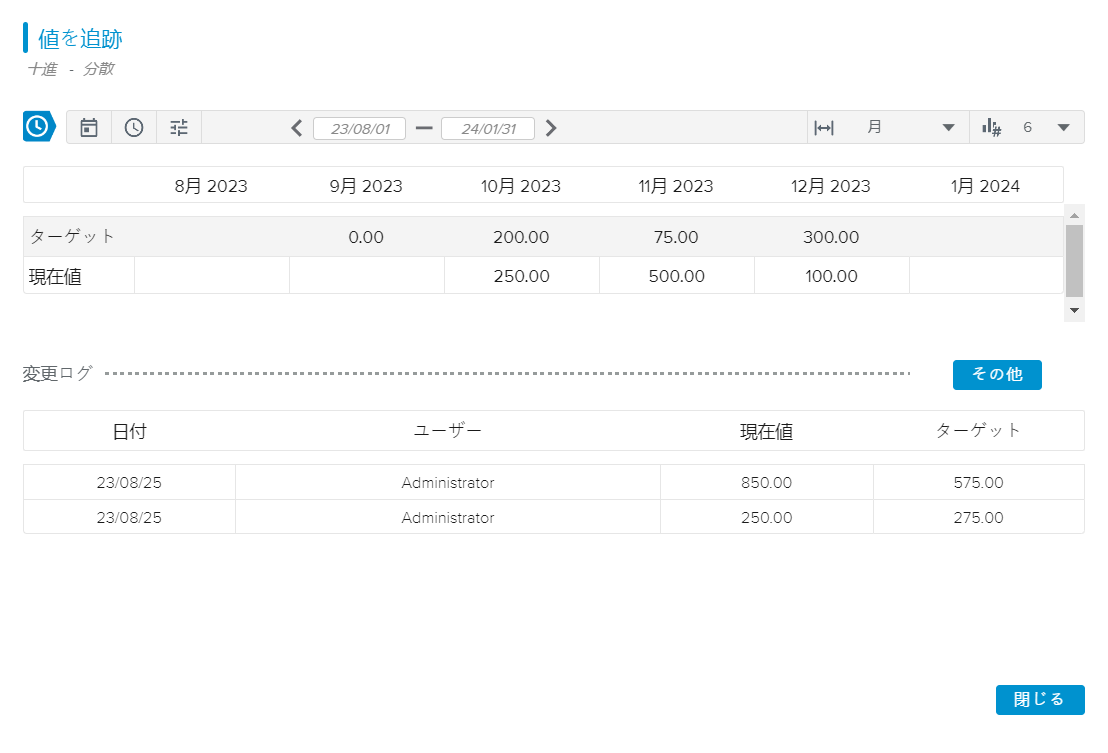This screenshot has height=753, width=1108.
Task: Expand the 月 period dropdown
Action: (948, 128)
